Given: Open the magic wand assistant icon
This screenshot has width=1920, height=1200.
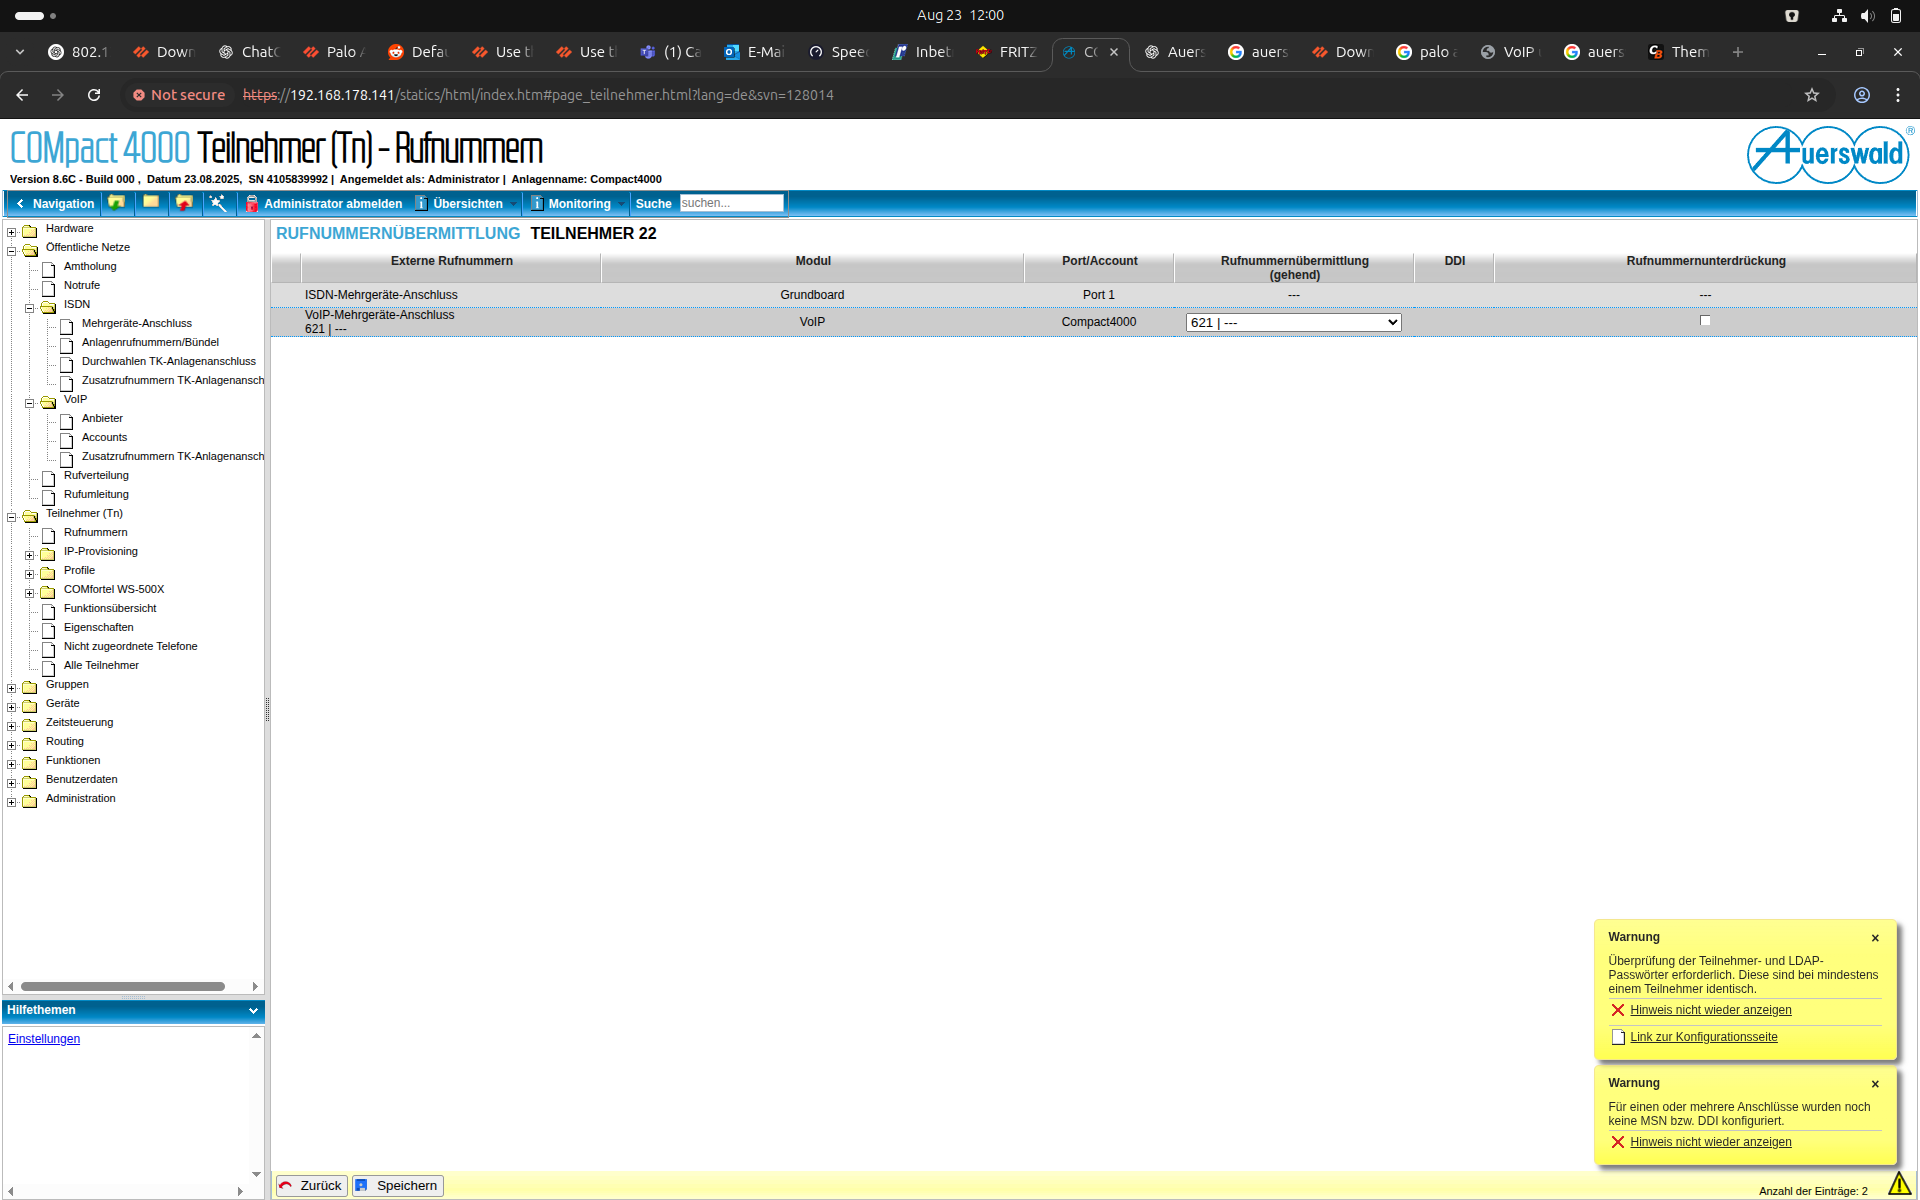Looking at the screenshot, I should (217, 203).
